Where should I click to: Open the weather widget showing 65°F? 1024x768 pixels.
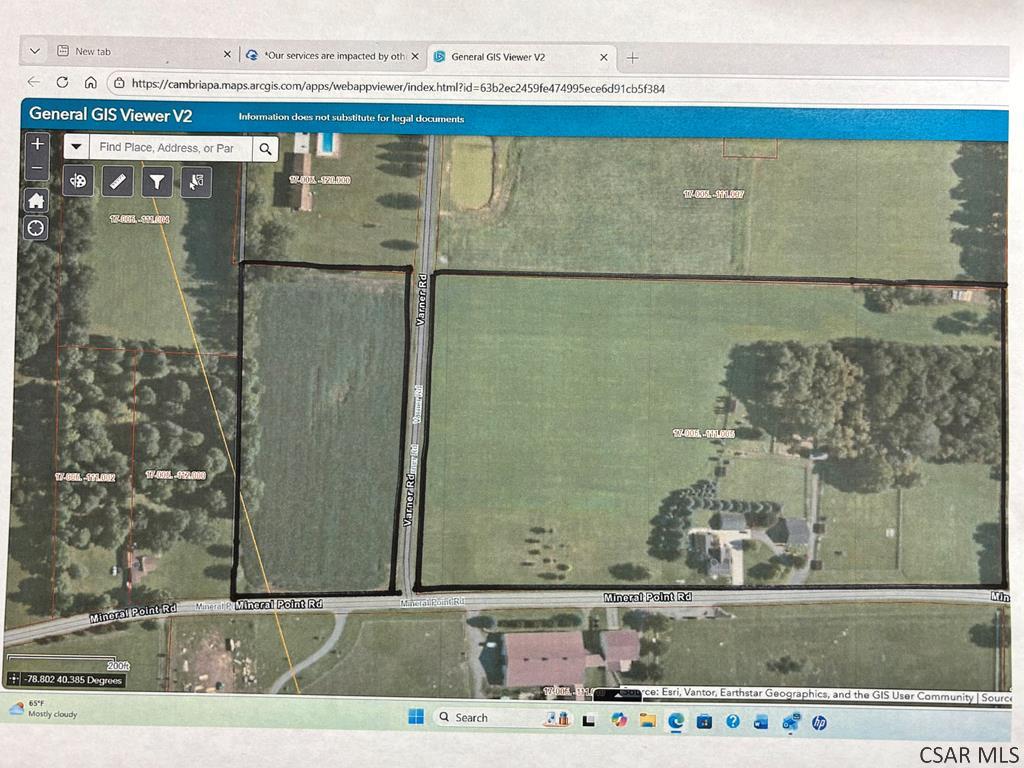pyautogui.click(x=44, y=709)
